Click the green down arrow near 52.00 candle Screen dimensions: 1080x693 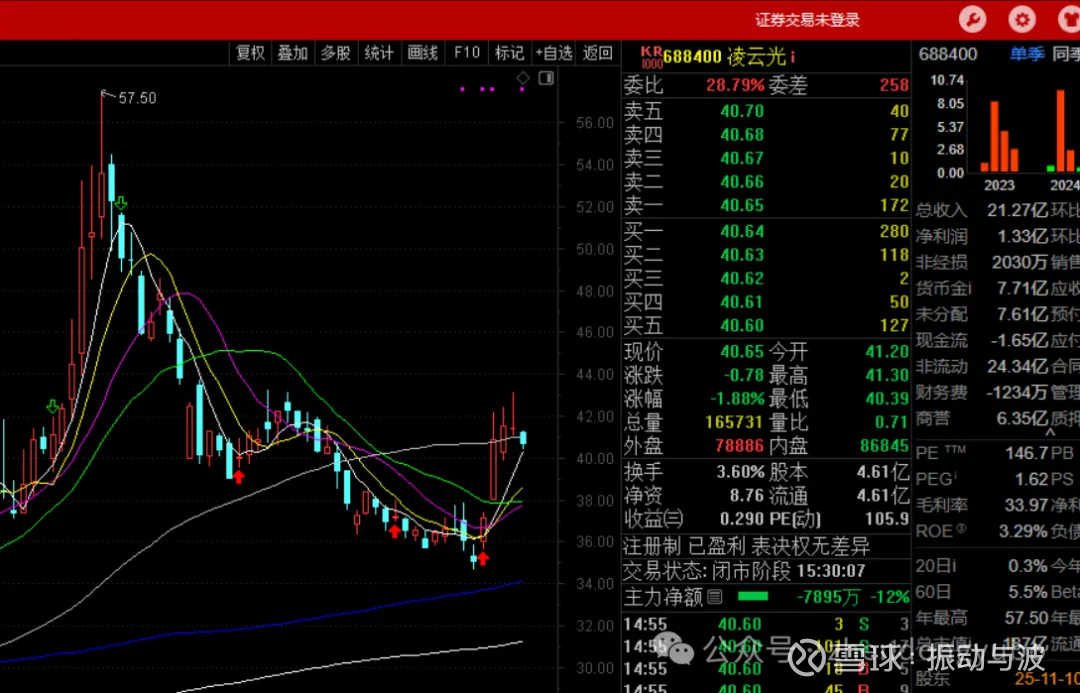121,203
